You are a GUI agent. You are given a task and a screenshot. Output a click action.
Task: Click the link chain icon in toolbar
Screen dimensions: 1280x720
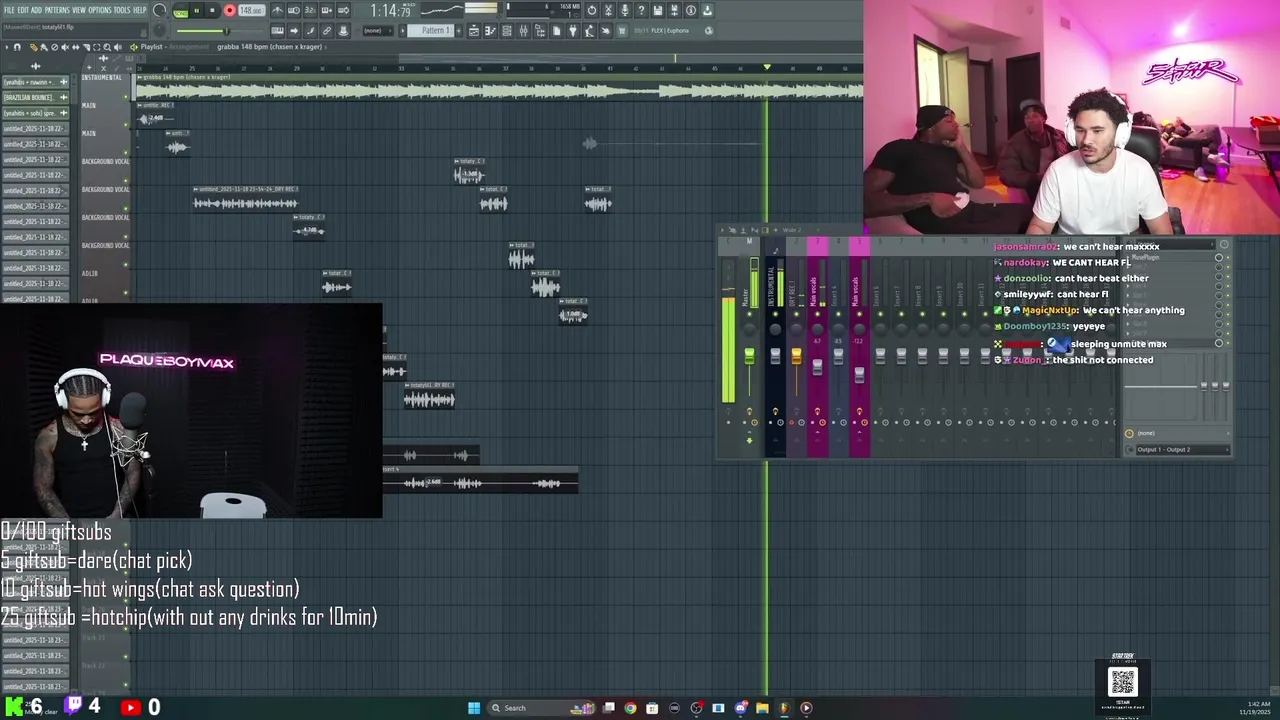tap(326, 30)
